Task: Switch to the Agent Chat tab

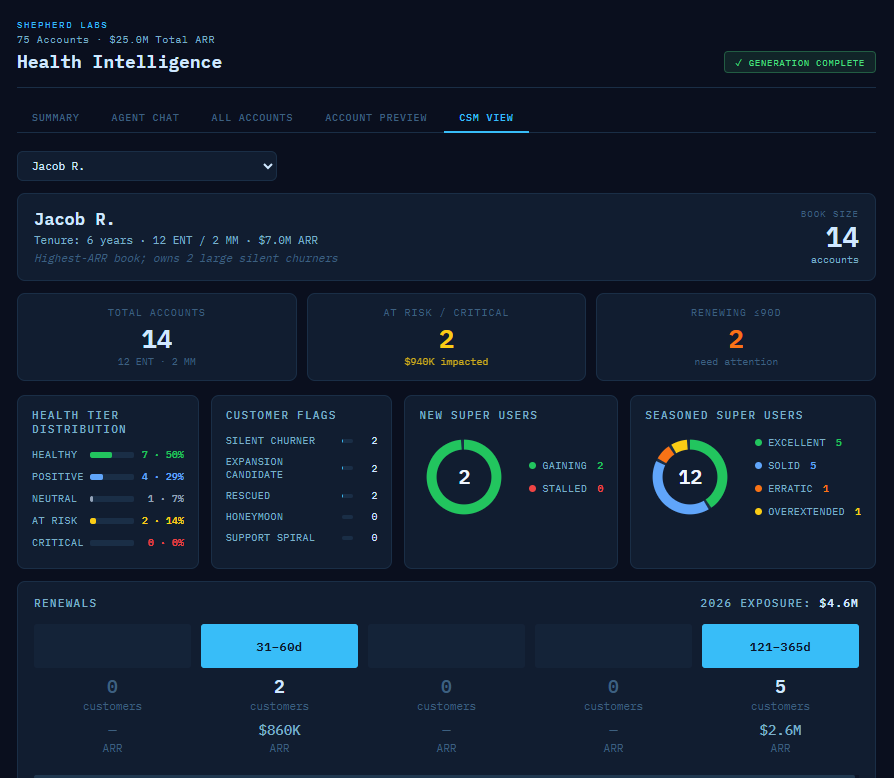Action: (145, 117)
